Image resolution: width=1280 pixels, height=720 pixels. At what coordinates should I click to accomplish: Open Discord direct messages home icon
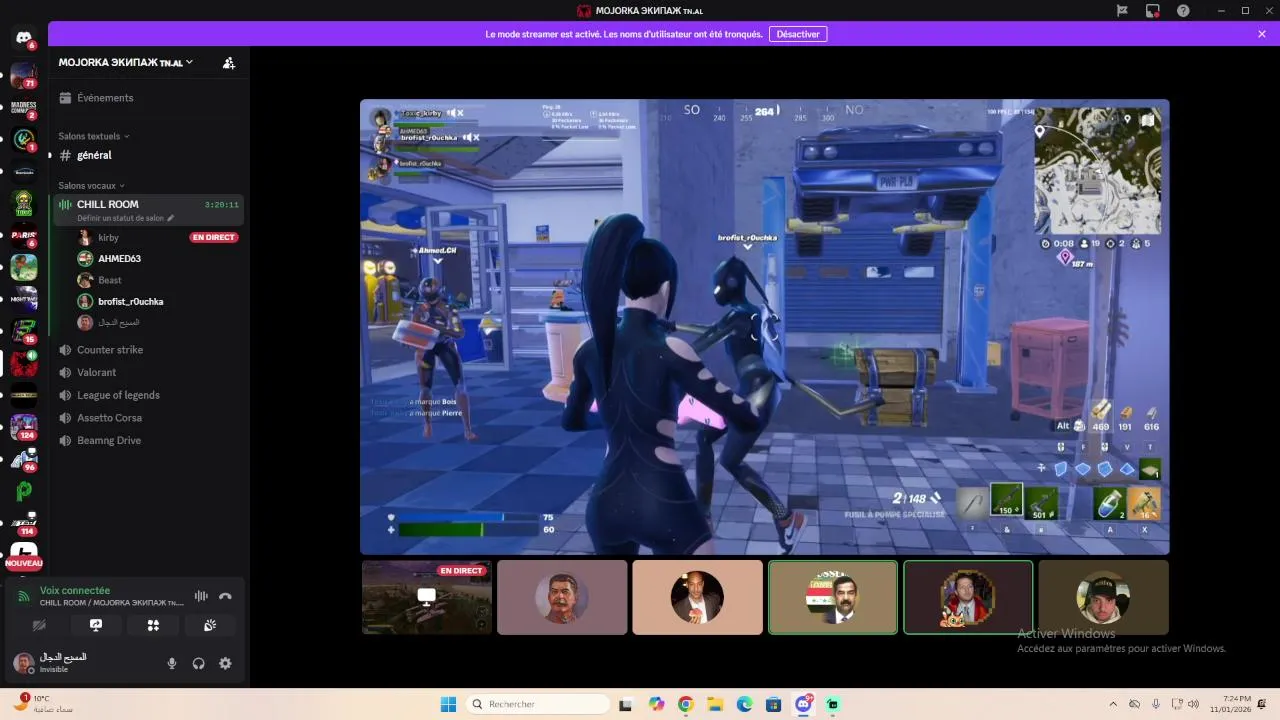click(24, 38)
